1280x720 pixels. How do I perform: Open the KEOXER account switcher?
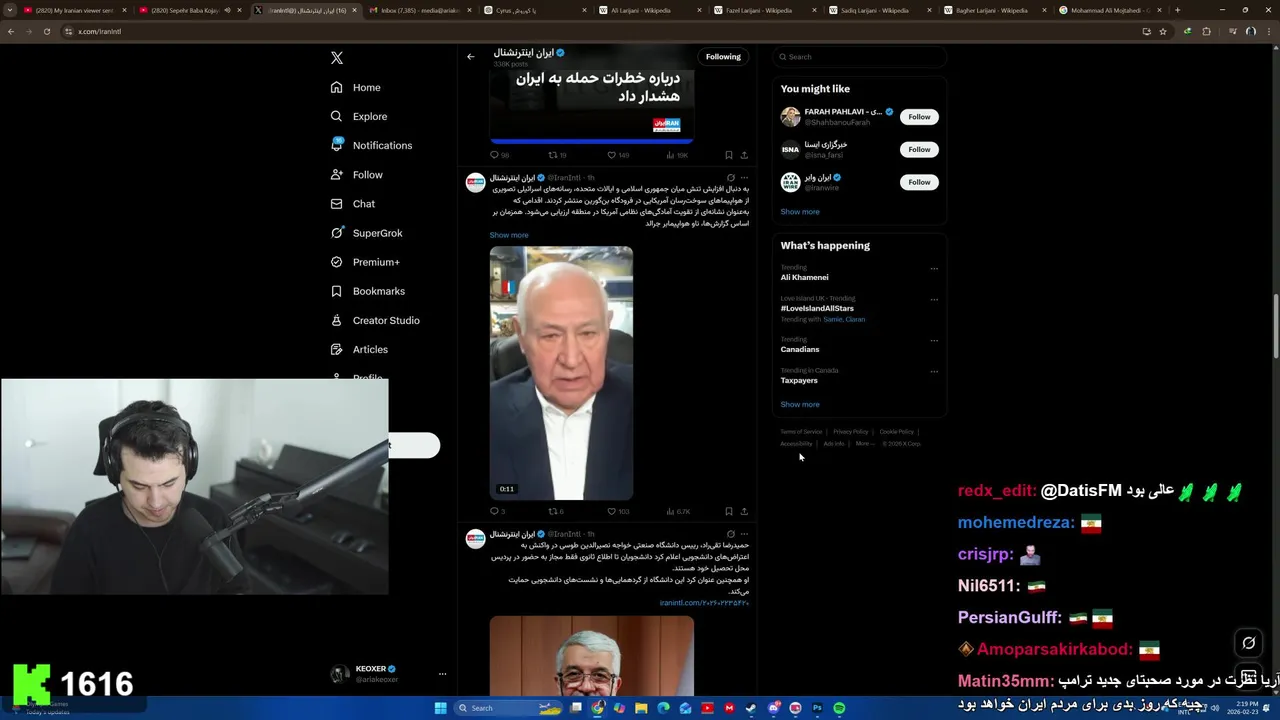tap(388, 674)
